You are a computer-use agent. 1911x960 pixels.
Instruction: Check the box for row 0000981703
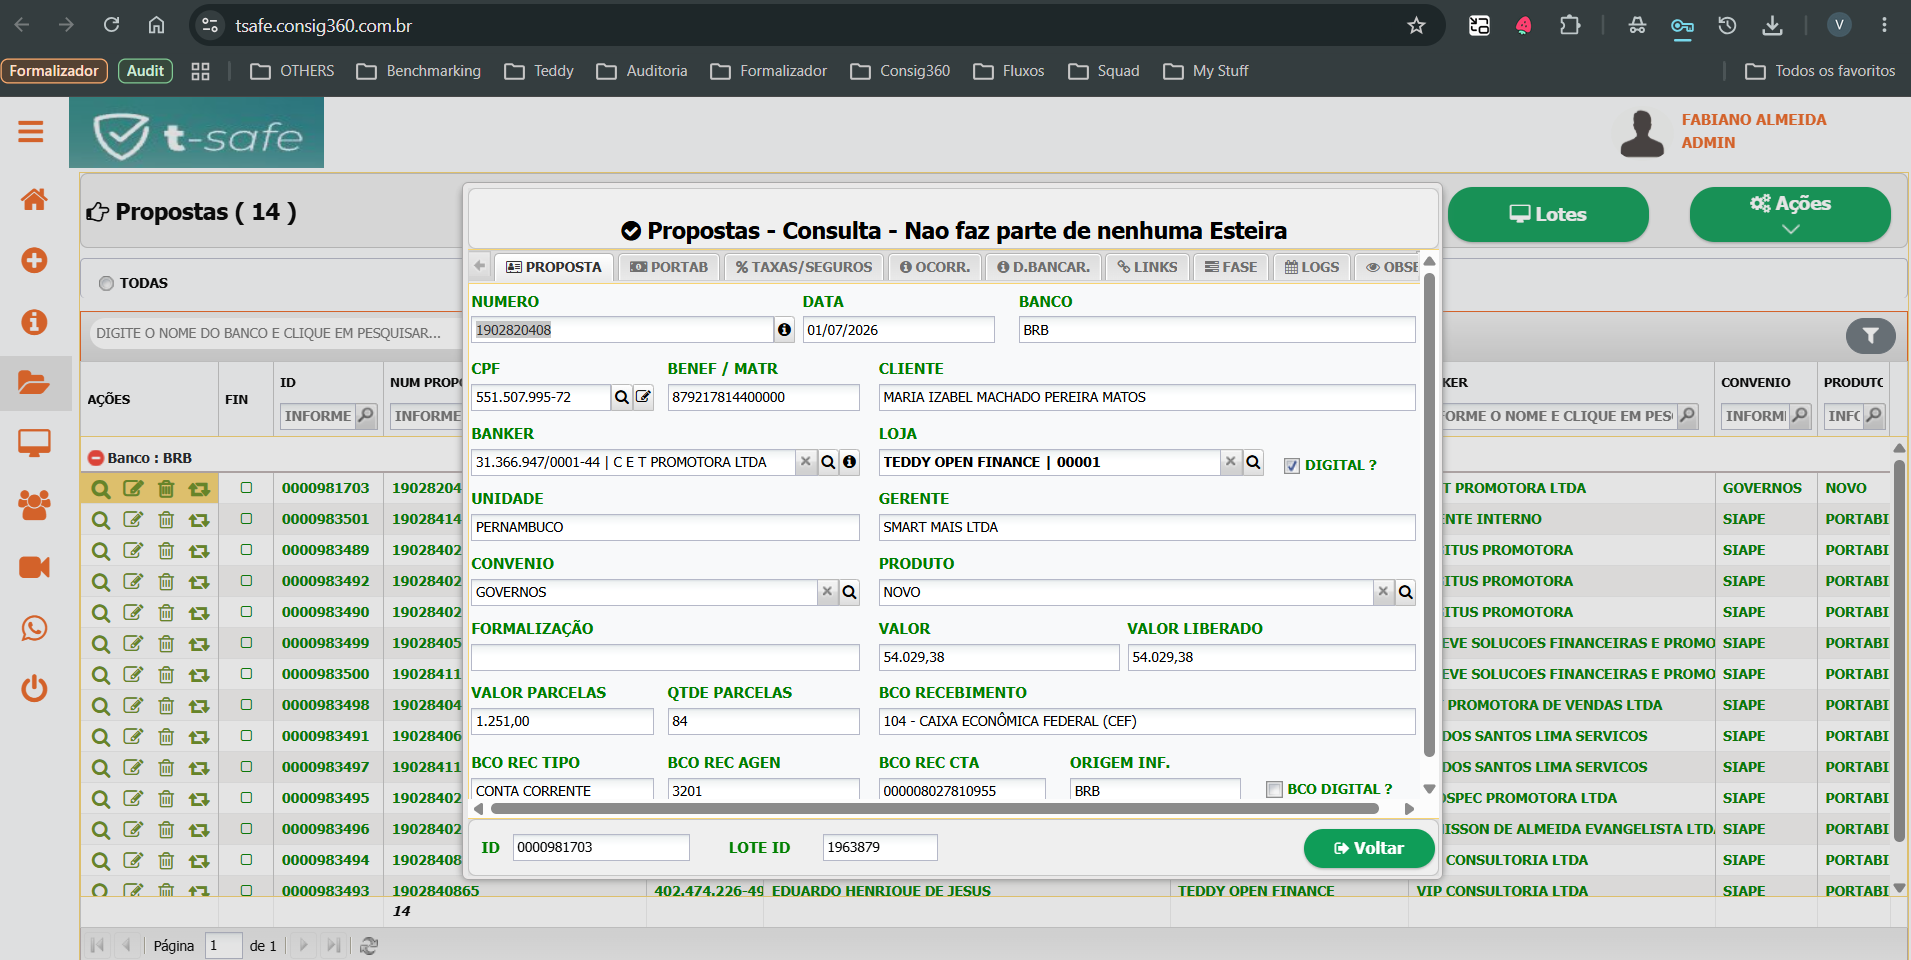246,488
